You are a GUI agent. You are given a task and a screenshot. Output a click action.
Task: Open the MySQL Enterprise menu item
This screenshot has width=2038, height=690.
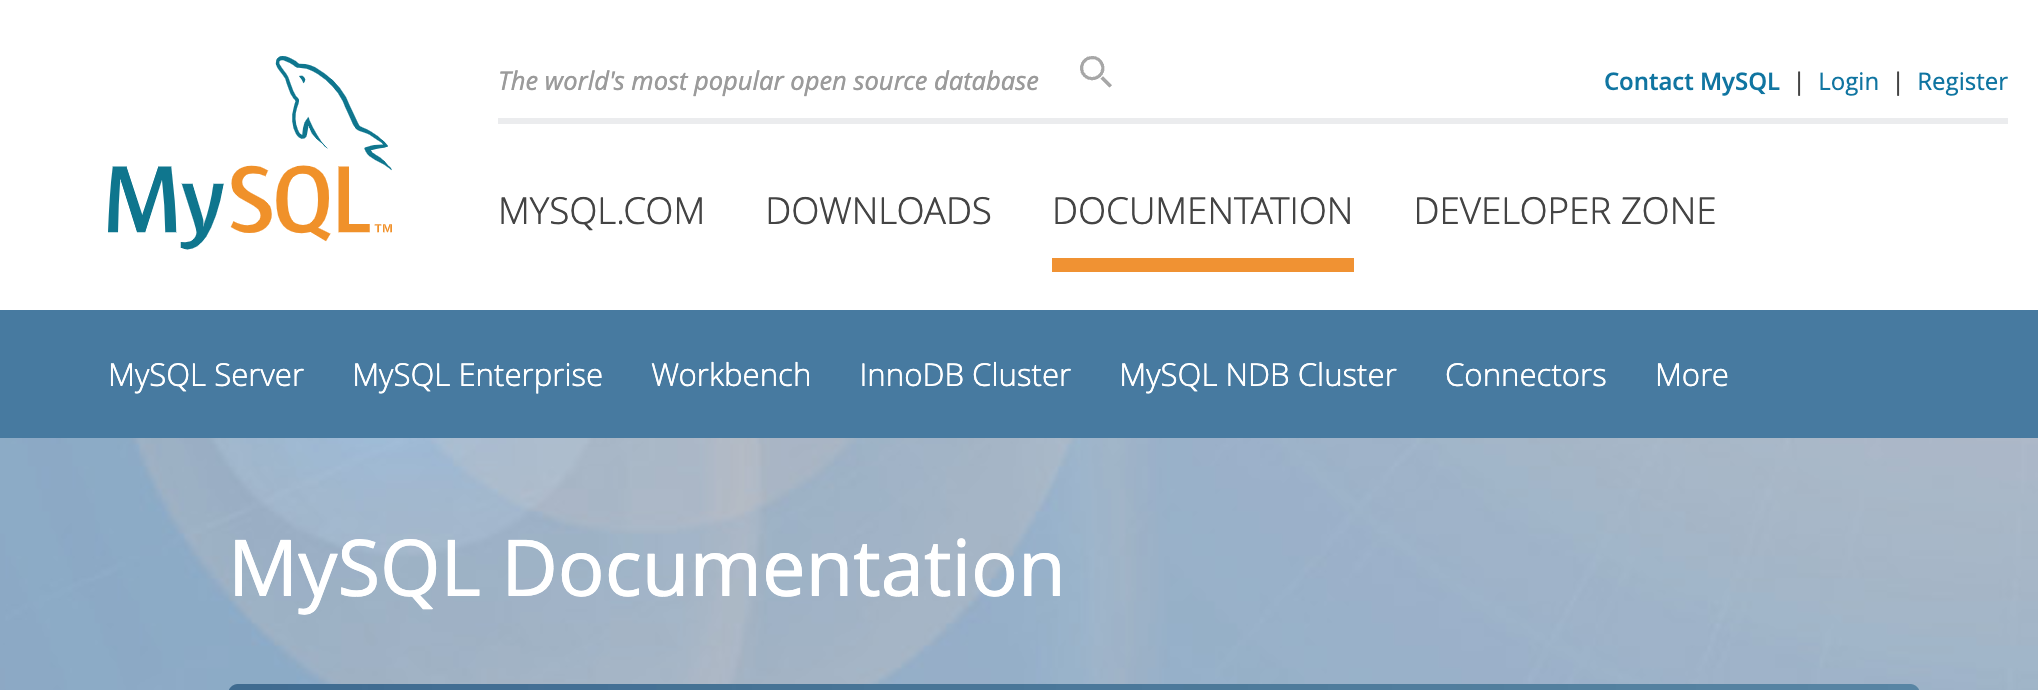click(477, 375)
